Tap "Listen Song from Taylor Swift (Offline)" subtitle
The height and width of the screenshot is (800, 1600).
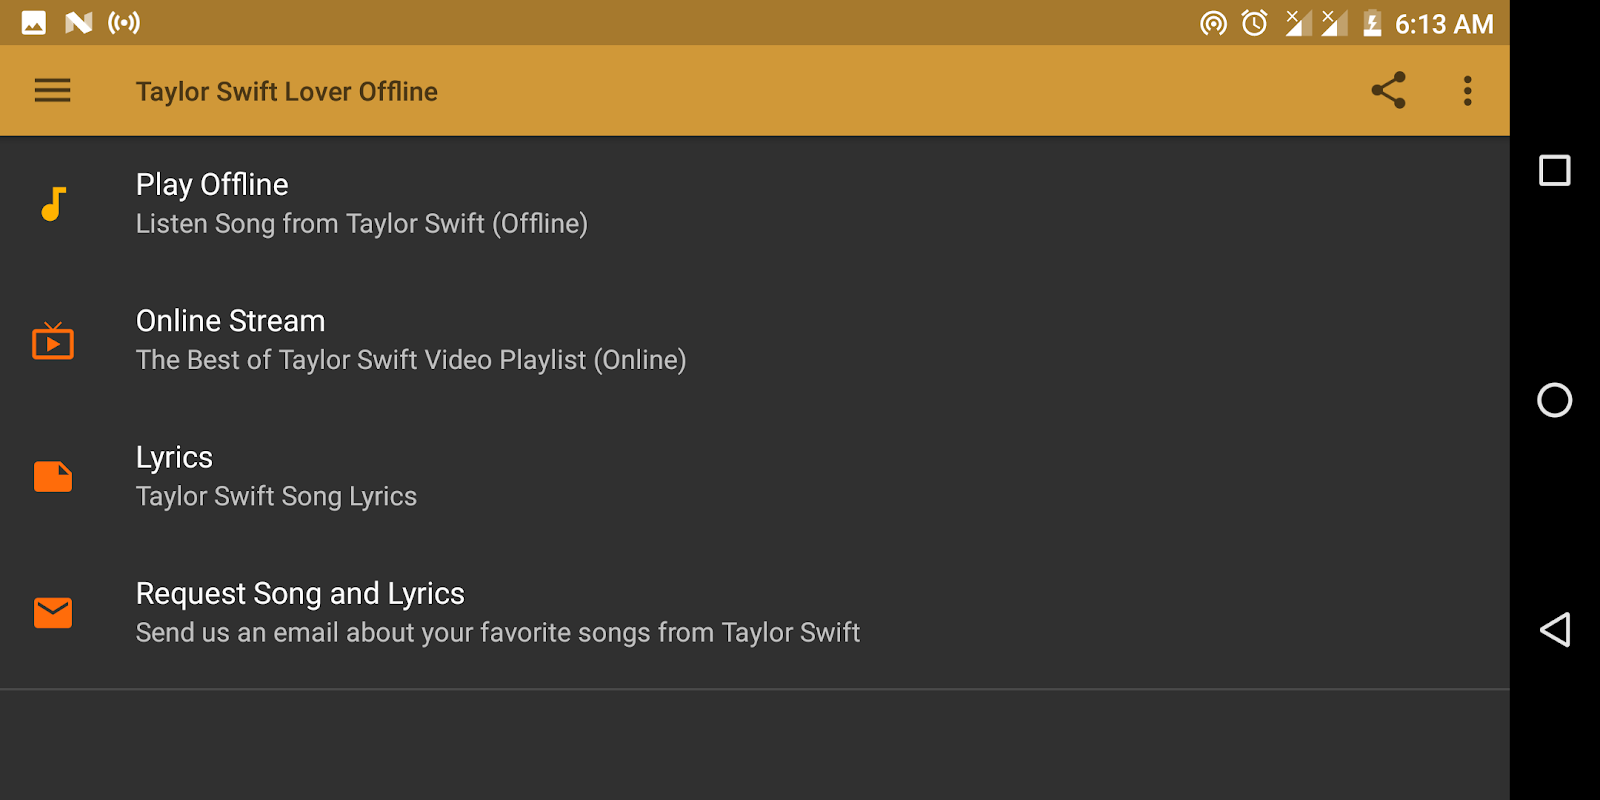point(361,224)
